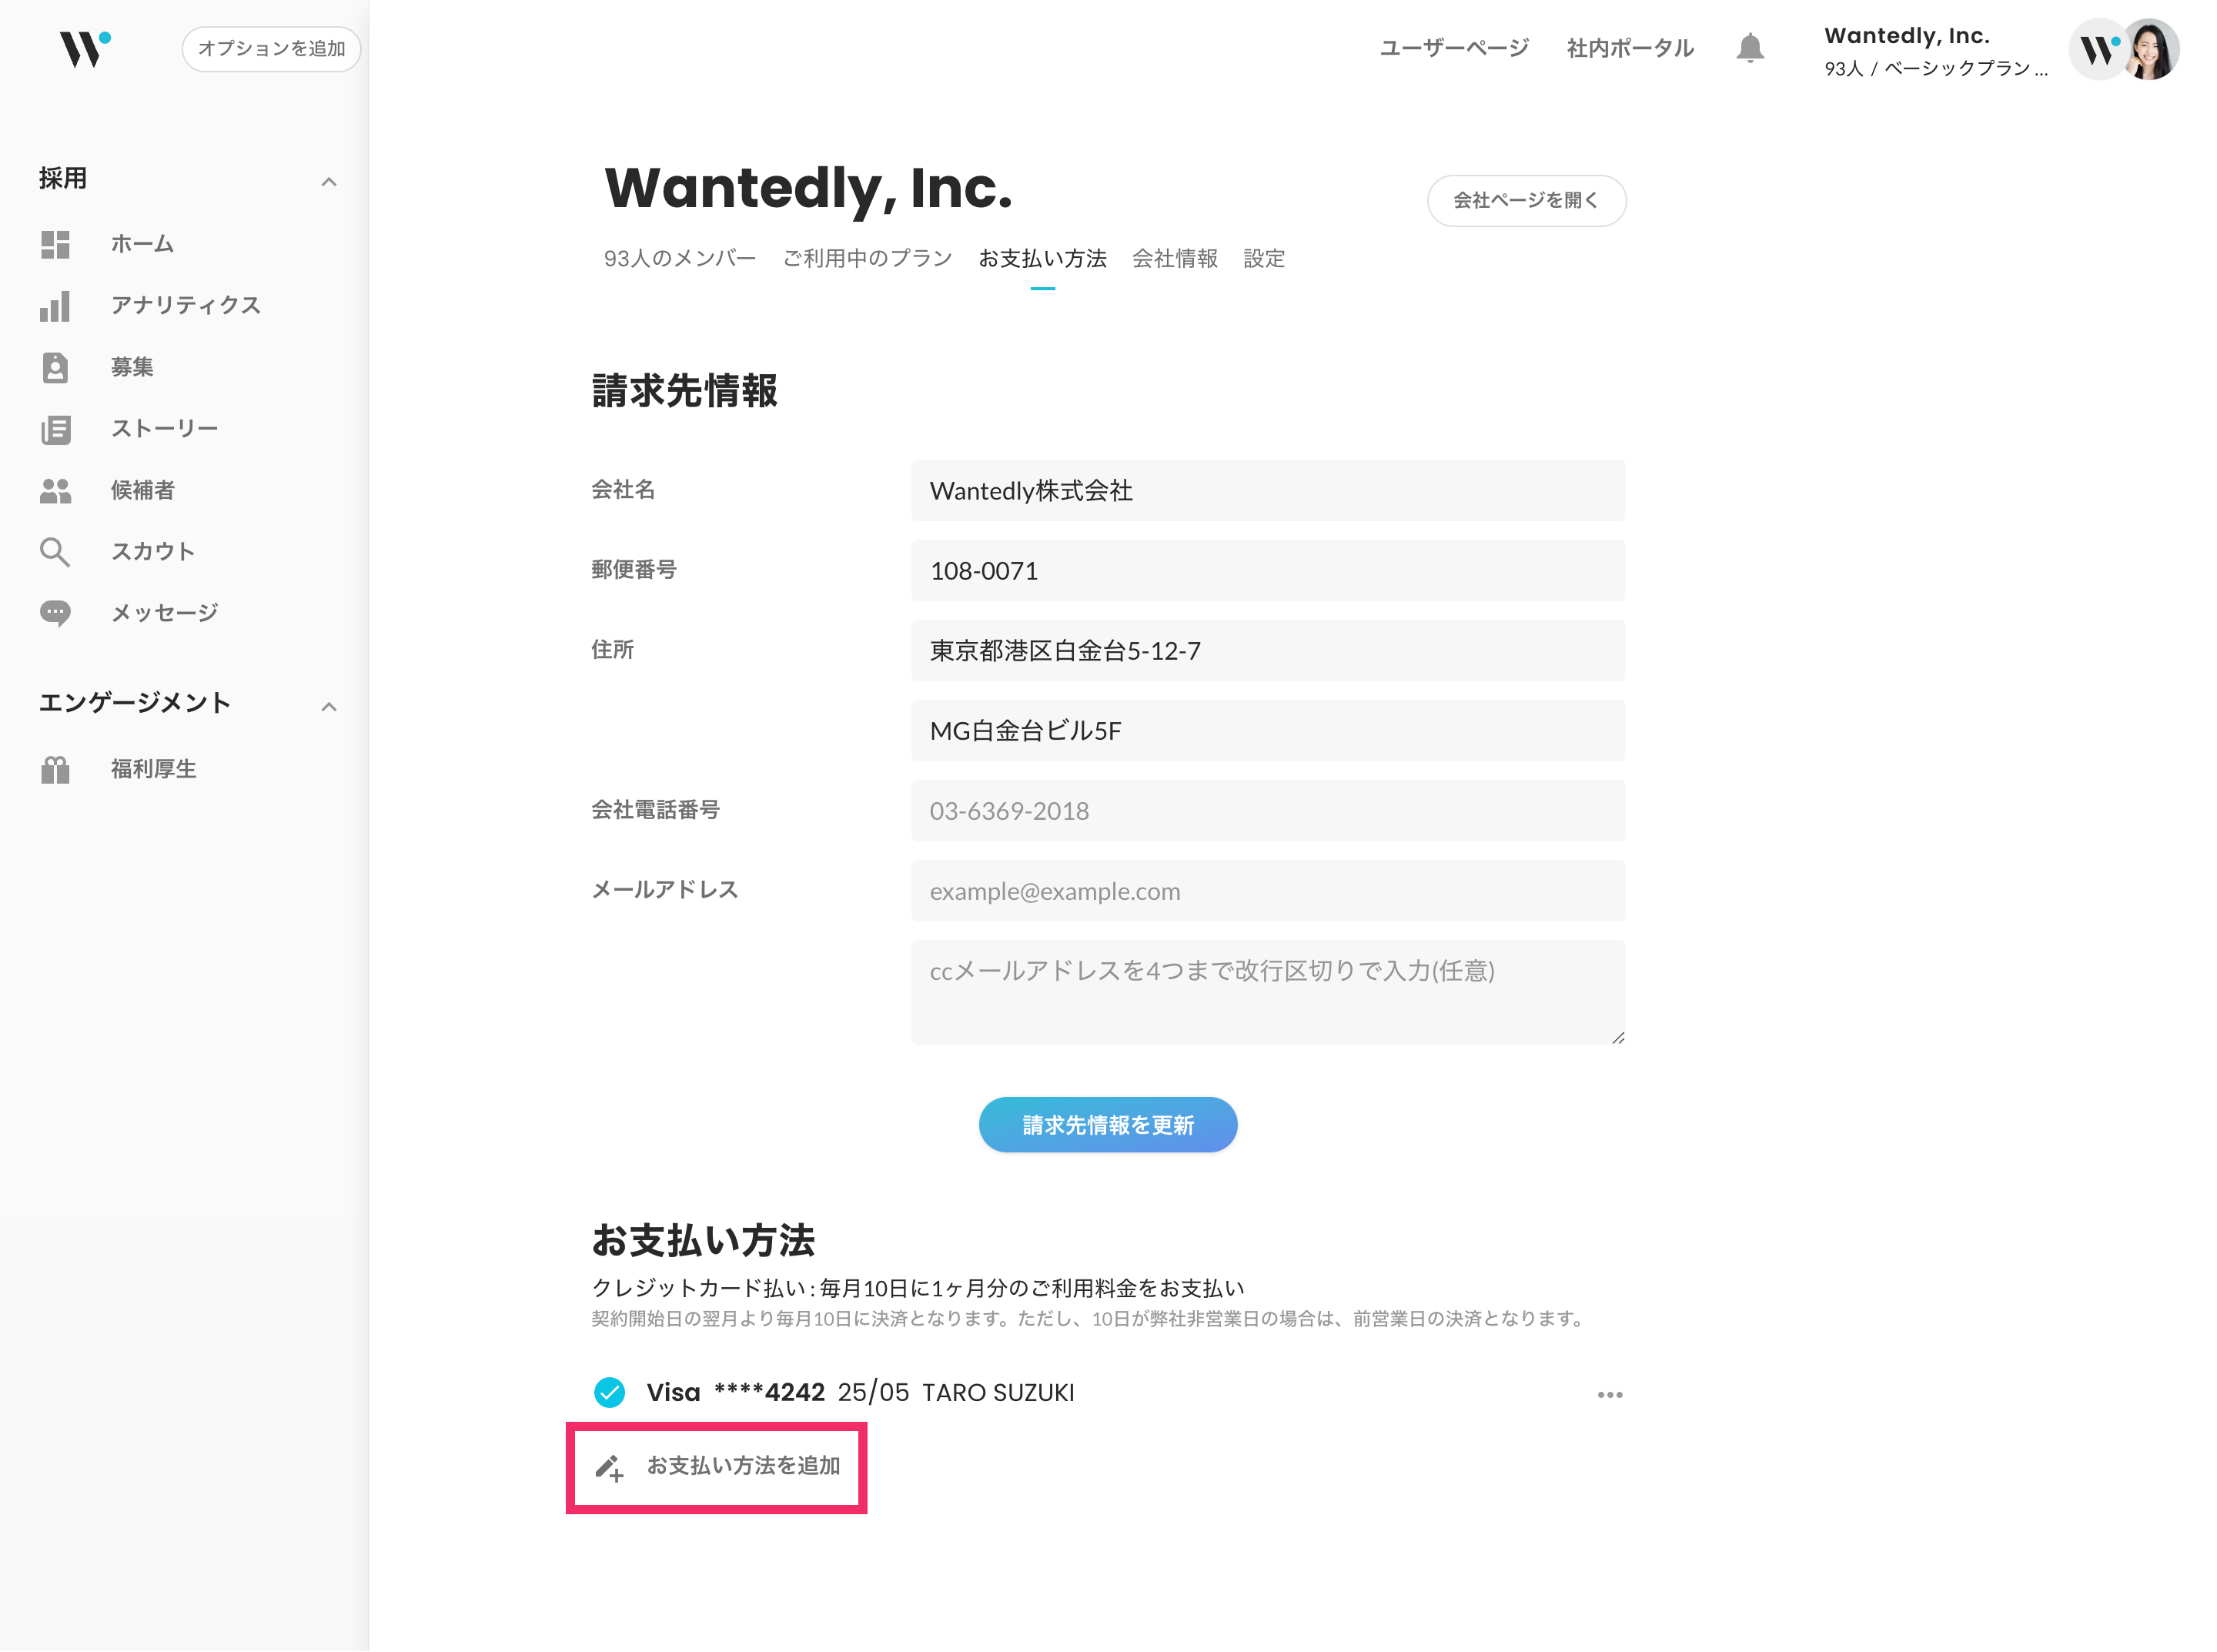Focus the メールアドレス field
The image size is (2217, 1652).
coord(1268,890)
